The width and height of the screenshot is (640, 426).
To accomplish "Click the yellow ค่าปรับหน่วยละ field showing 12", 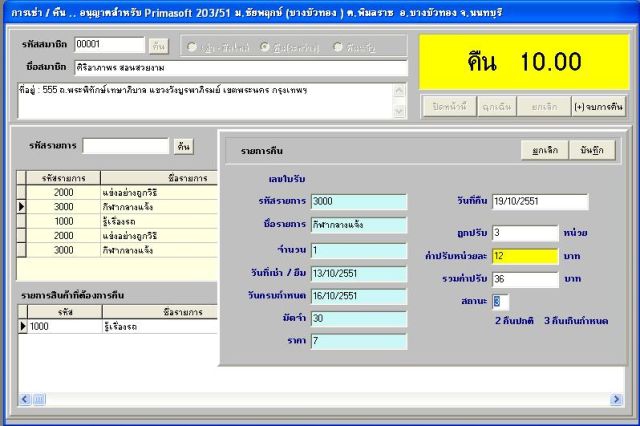I will 524,256.
